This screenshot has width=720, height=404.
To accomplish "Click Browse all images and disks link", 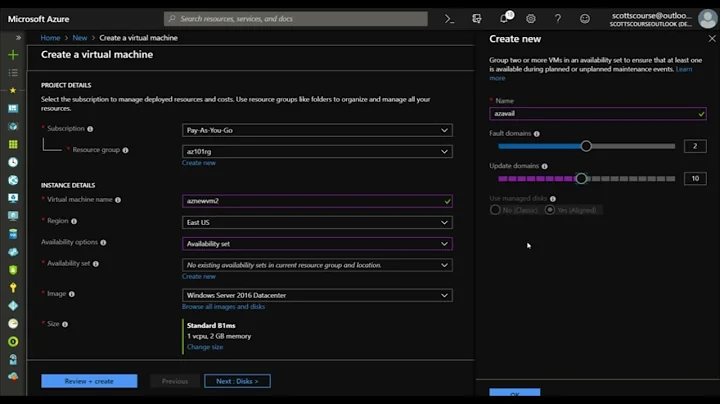I will [224, 307].
